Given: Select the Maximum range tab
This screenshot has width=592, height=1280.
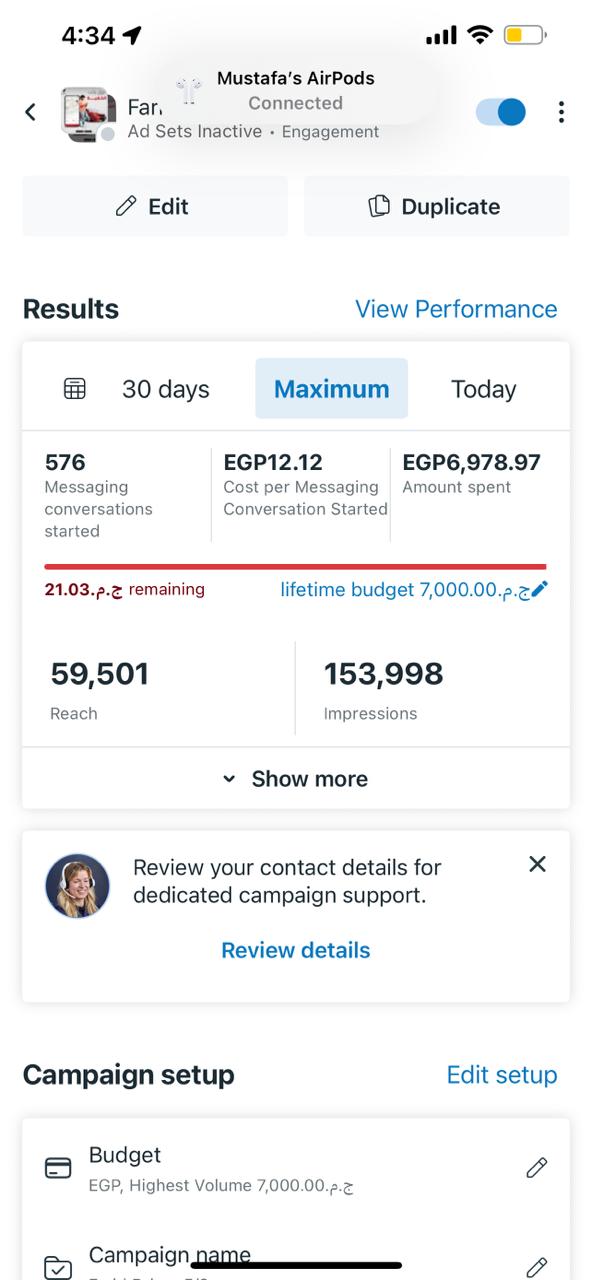Looking at the screenshot, I should point(332,389).
